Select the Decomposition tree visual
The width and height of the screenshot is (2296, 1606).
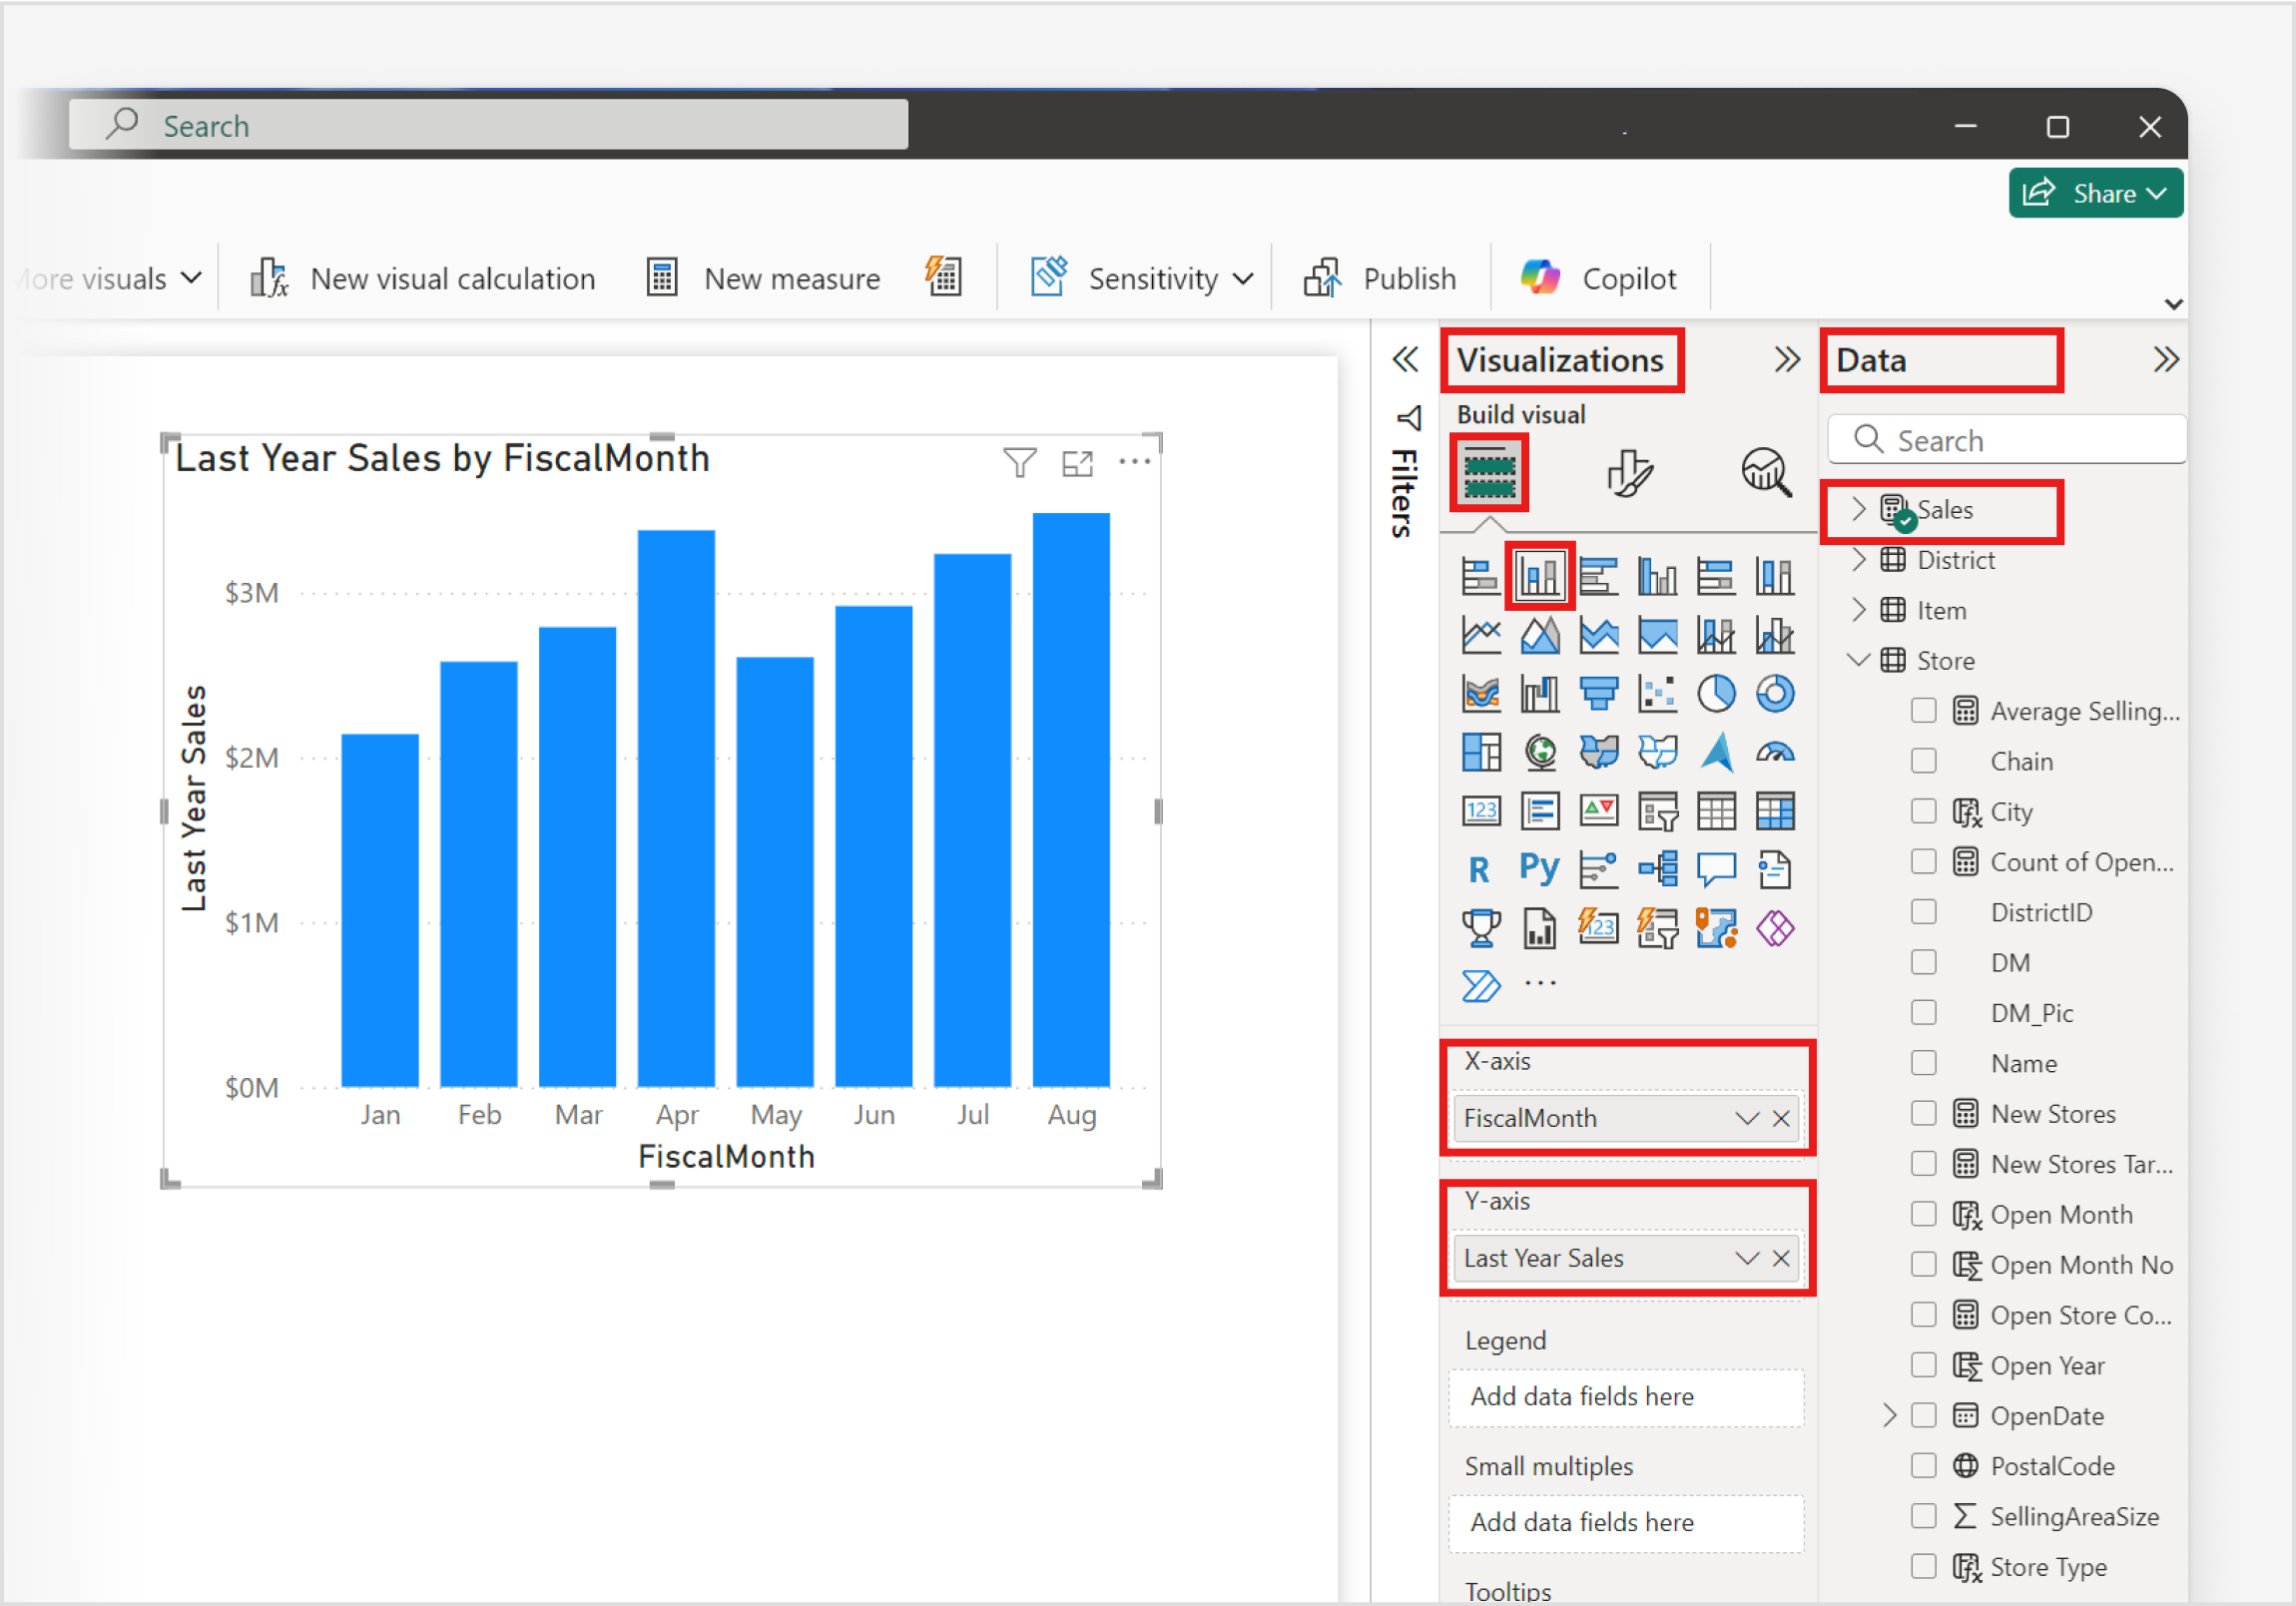tap(1659, 868)
